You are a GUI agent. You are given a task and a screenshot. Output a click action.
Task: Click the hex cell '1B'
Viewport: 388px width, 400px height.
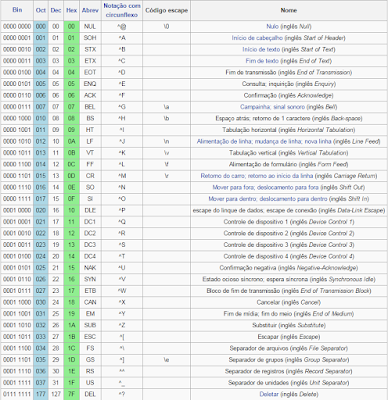[71, 337]
